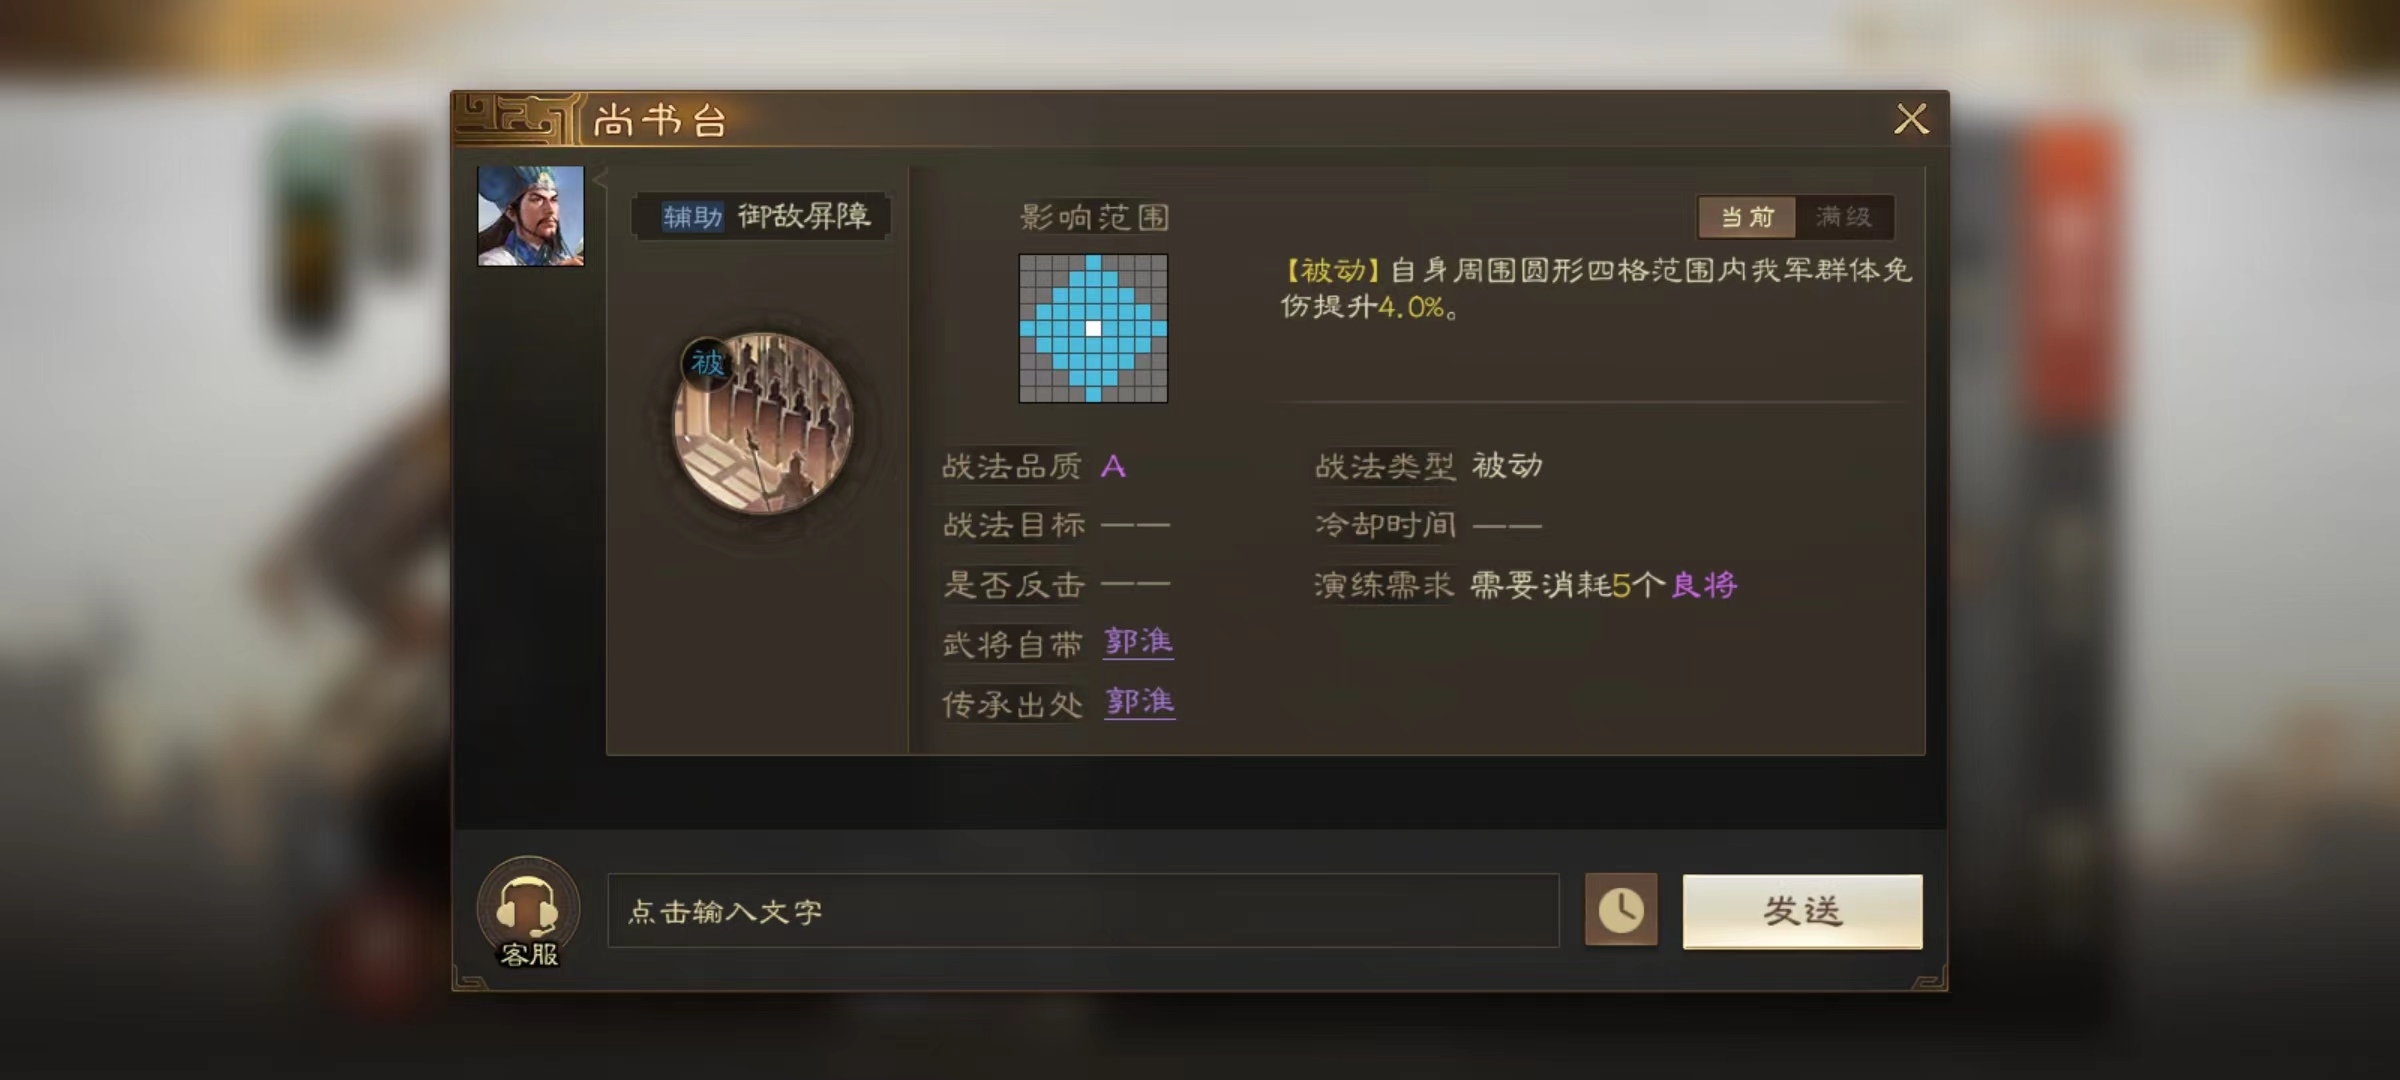
Task: Click the quality grade A label
Action: tap(1113, 466)
